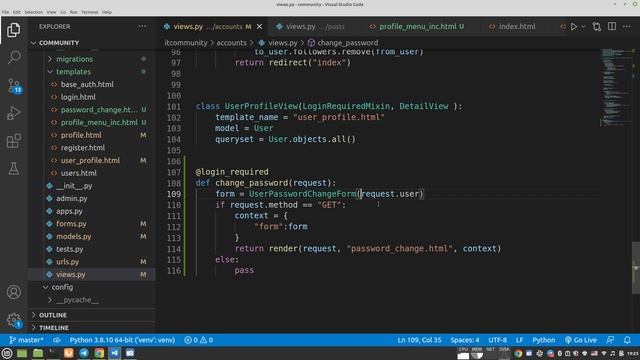640x360 pixels.
Task: Open models.py file
Action: point(92,236)
